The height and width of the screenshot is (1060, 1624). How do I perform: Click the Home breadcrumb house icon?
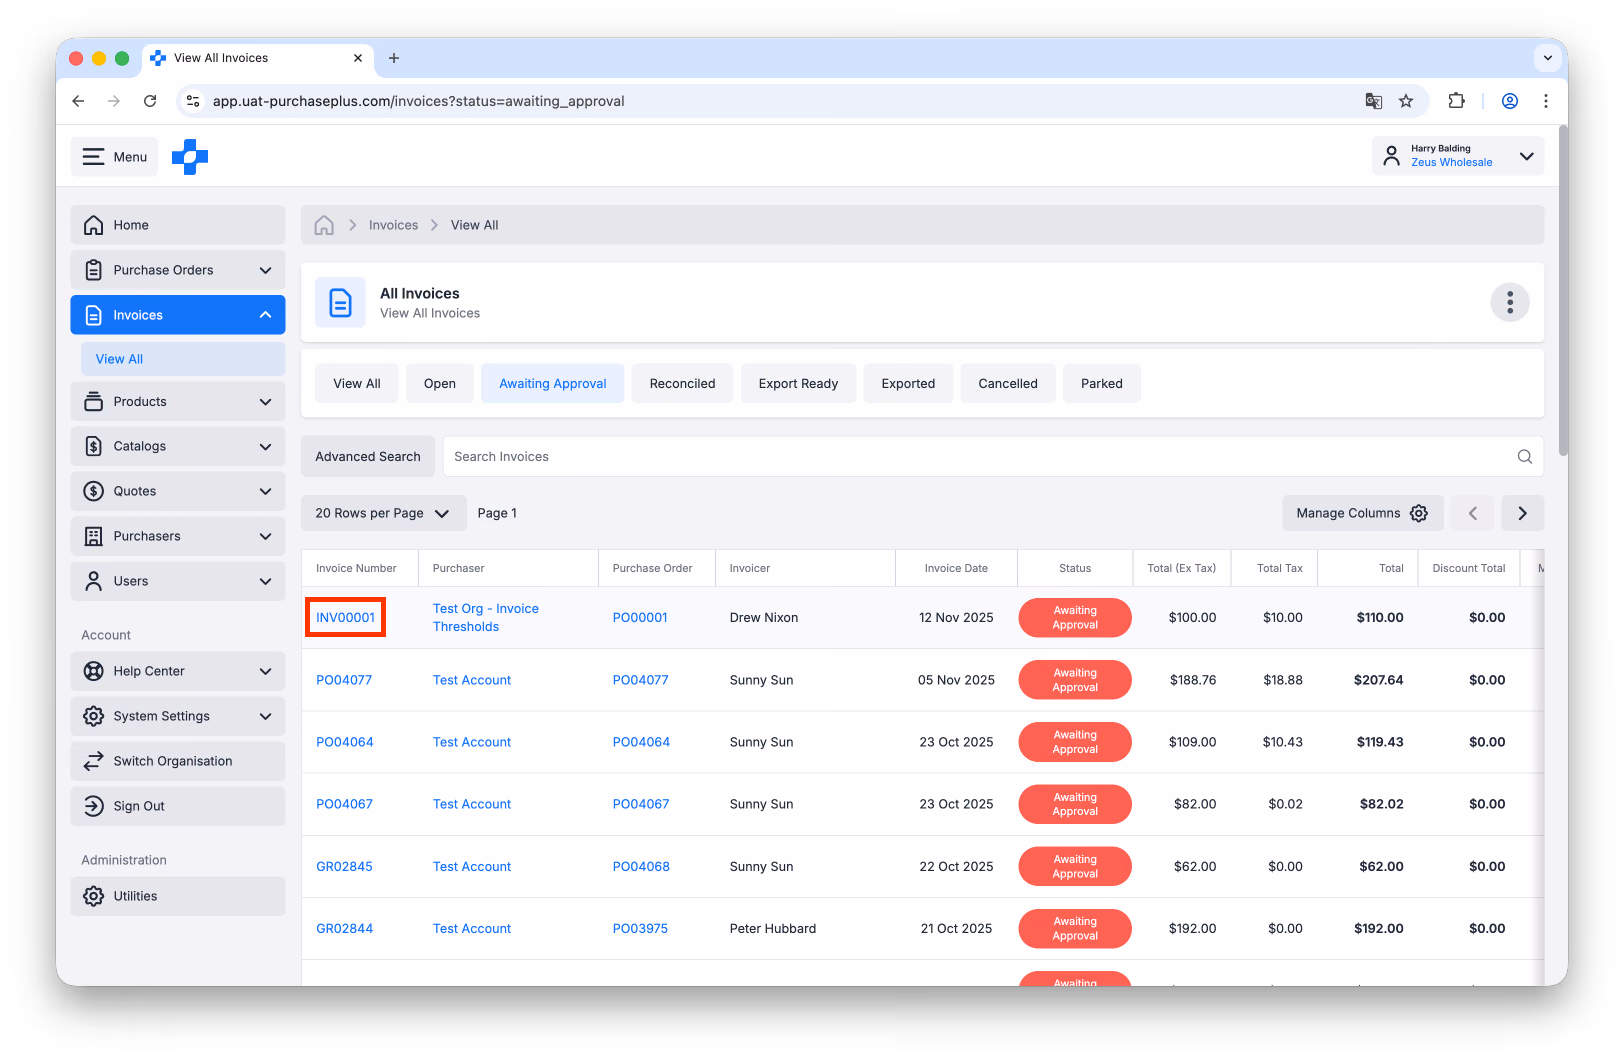pyautogui.click(x=324, y=225)
